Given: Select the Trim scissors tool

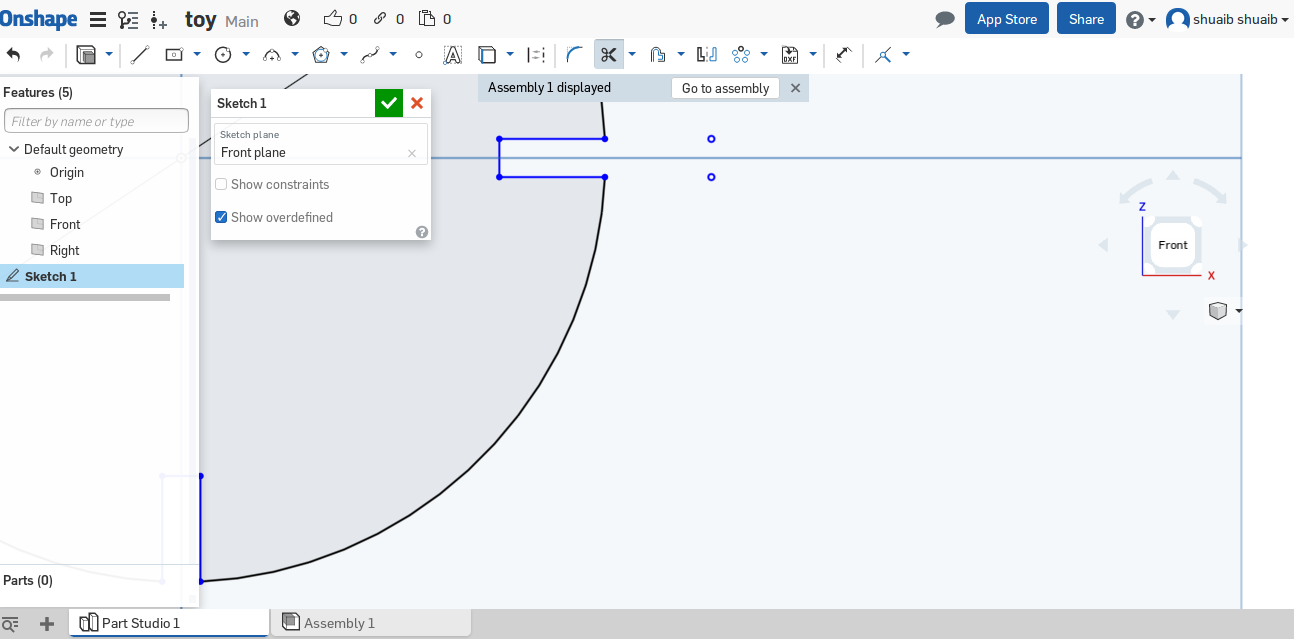Looking at the screenshot, I should tap(608, 54).
